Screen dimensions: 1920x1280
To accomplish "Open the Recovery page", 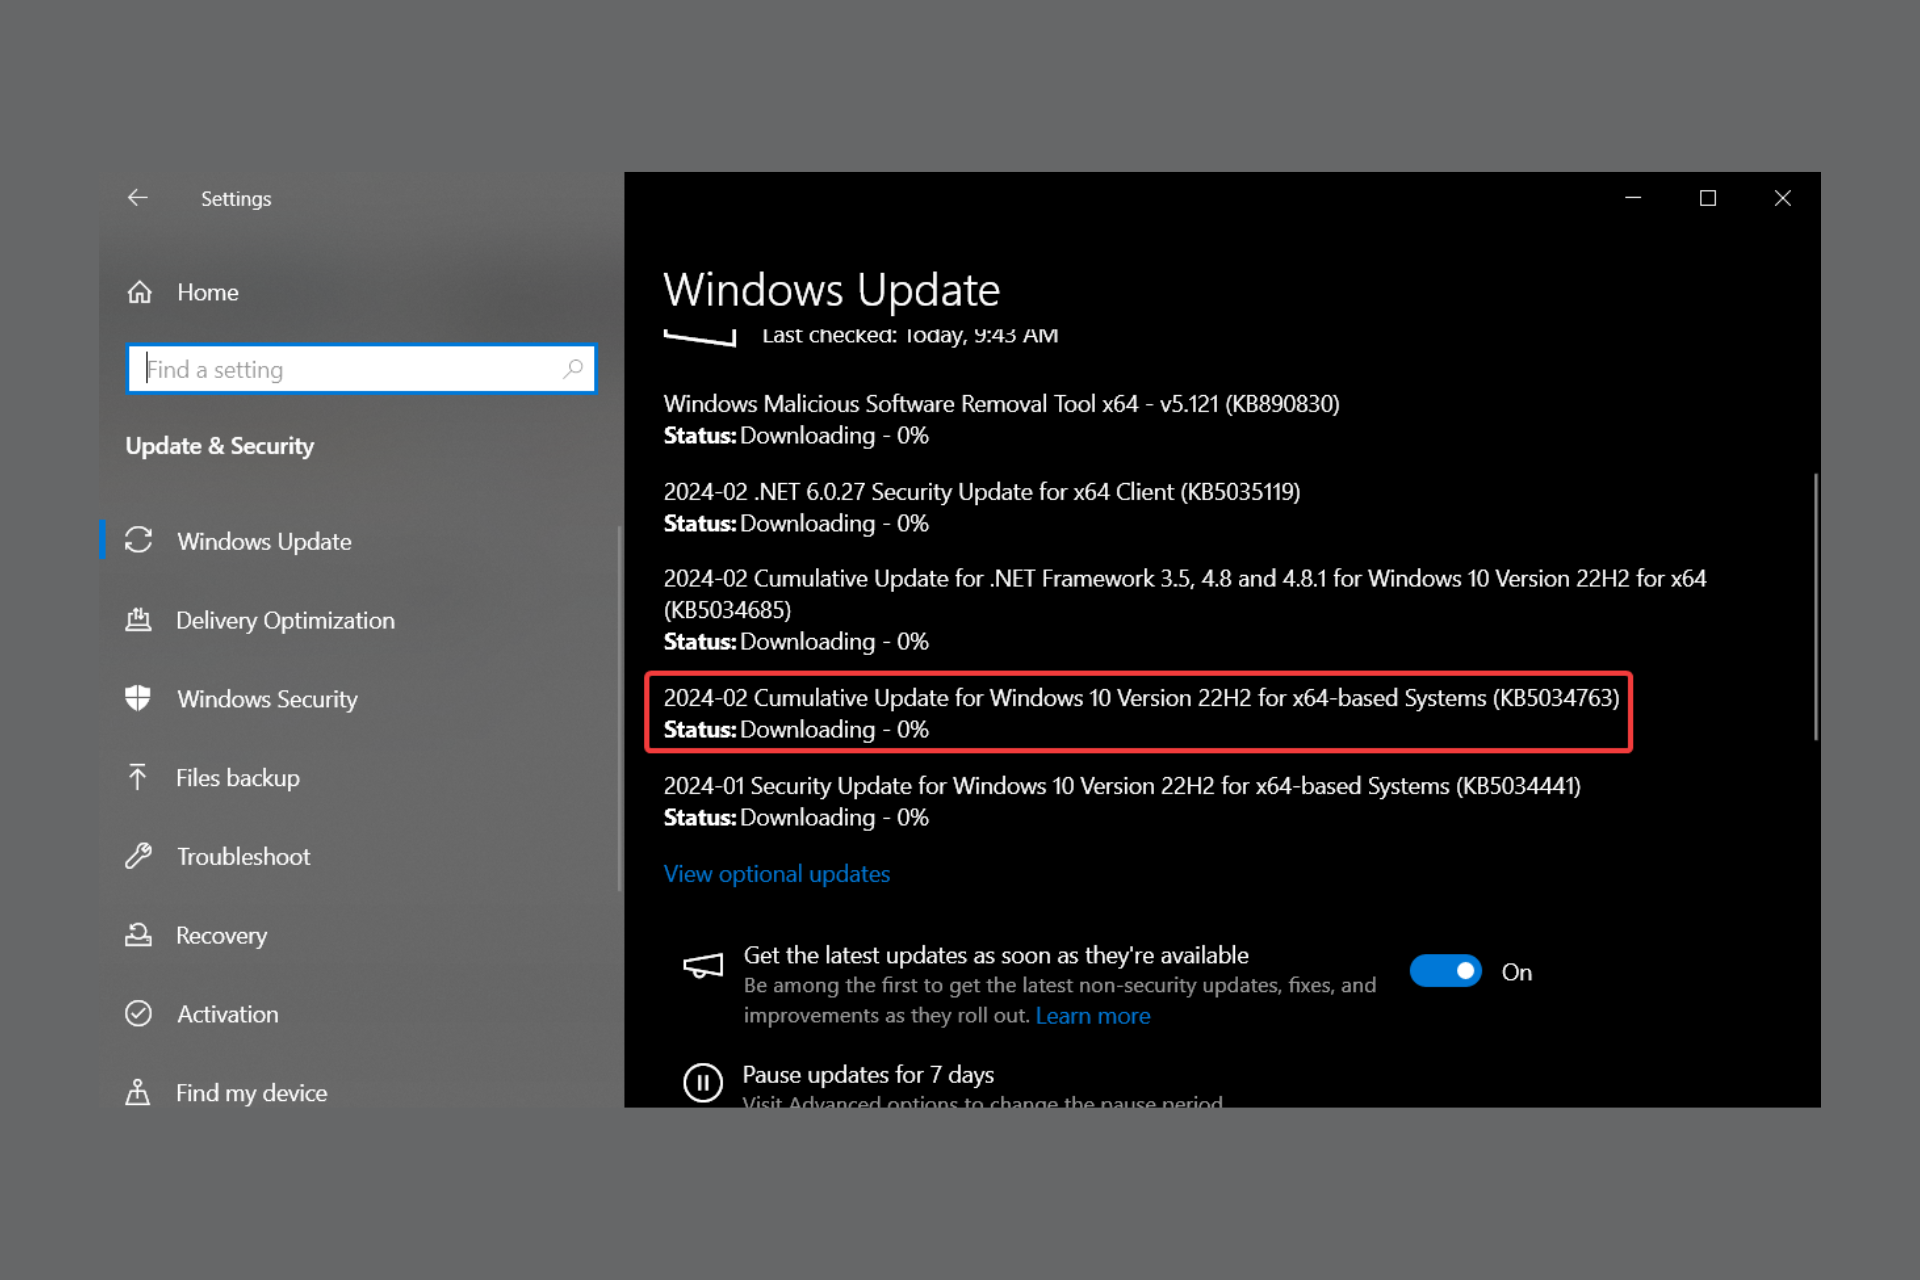I will (221, 936).
